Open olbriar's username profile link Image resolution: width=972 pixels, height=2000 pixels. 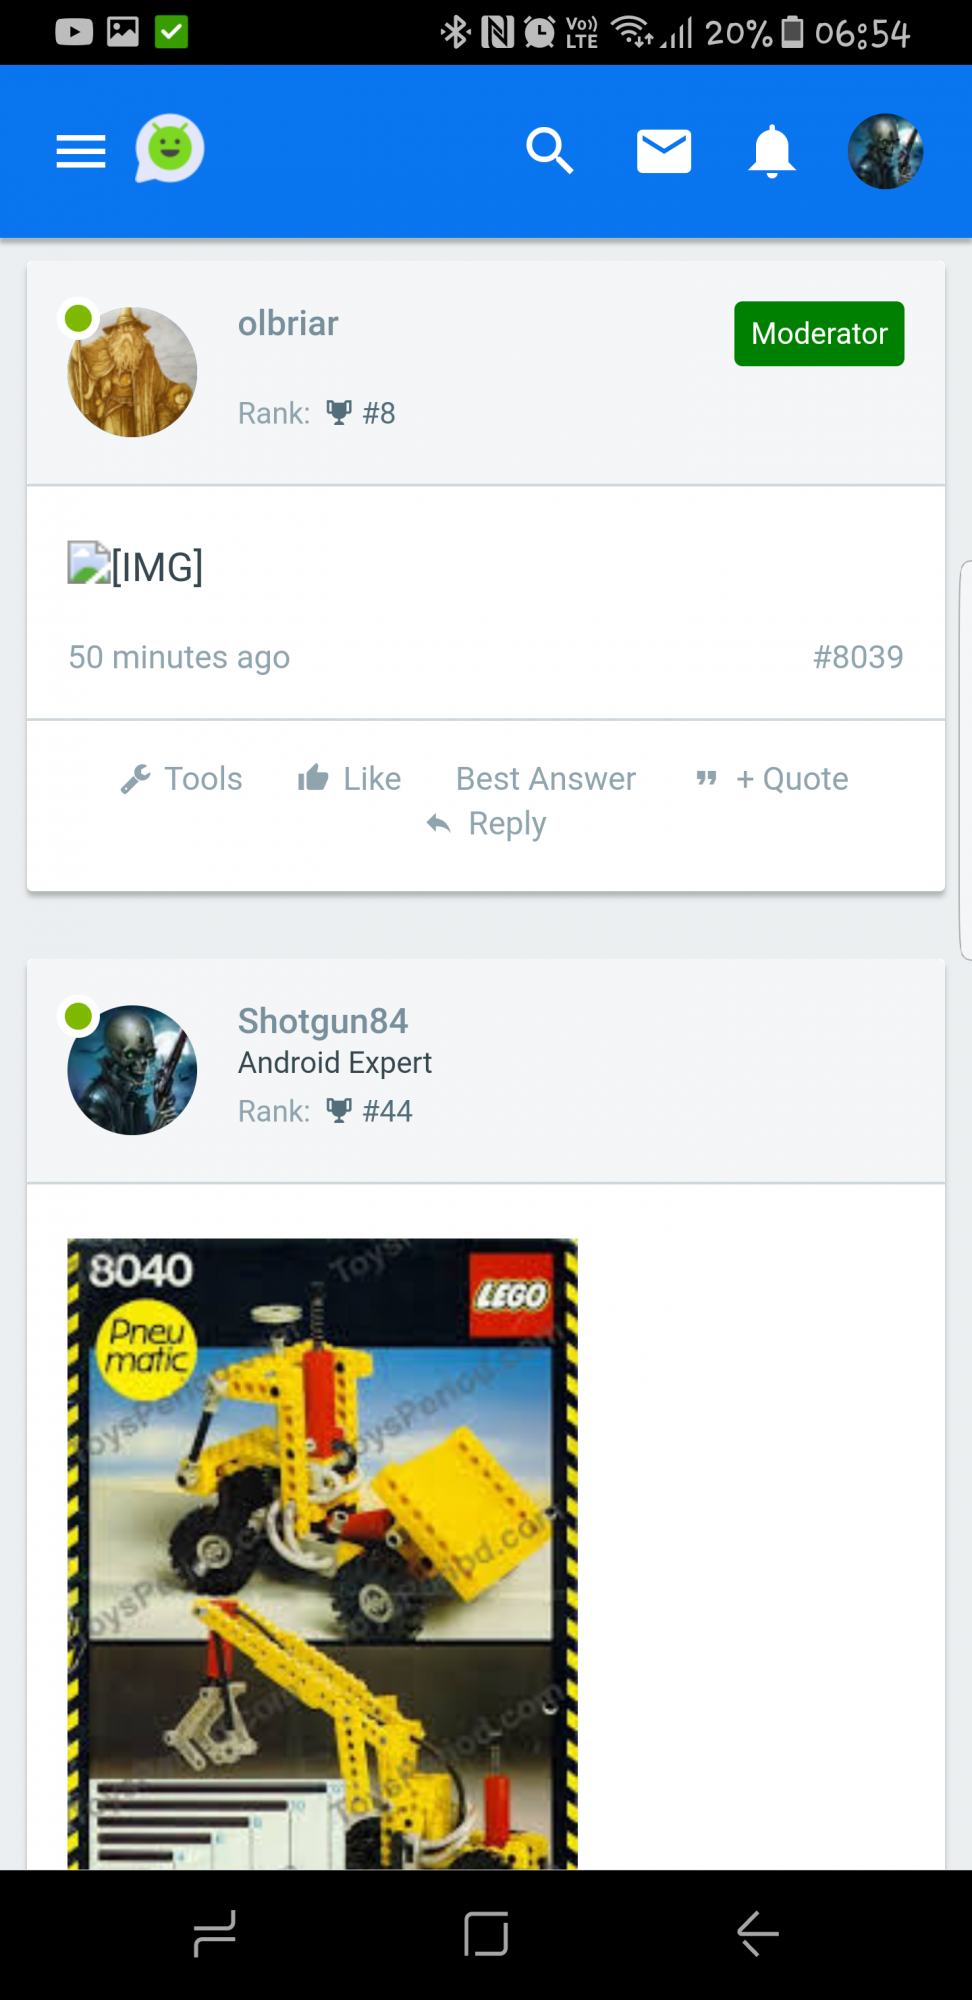288,323
